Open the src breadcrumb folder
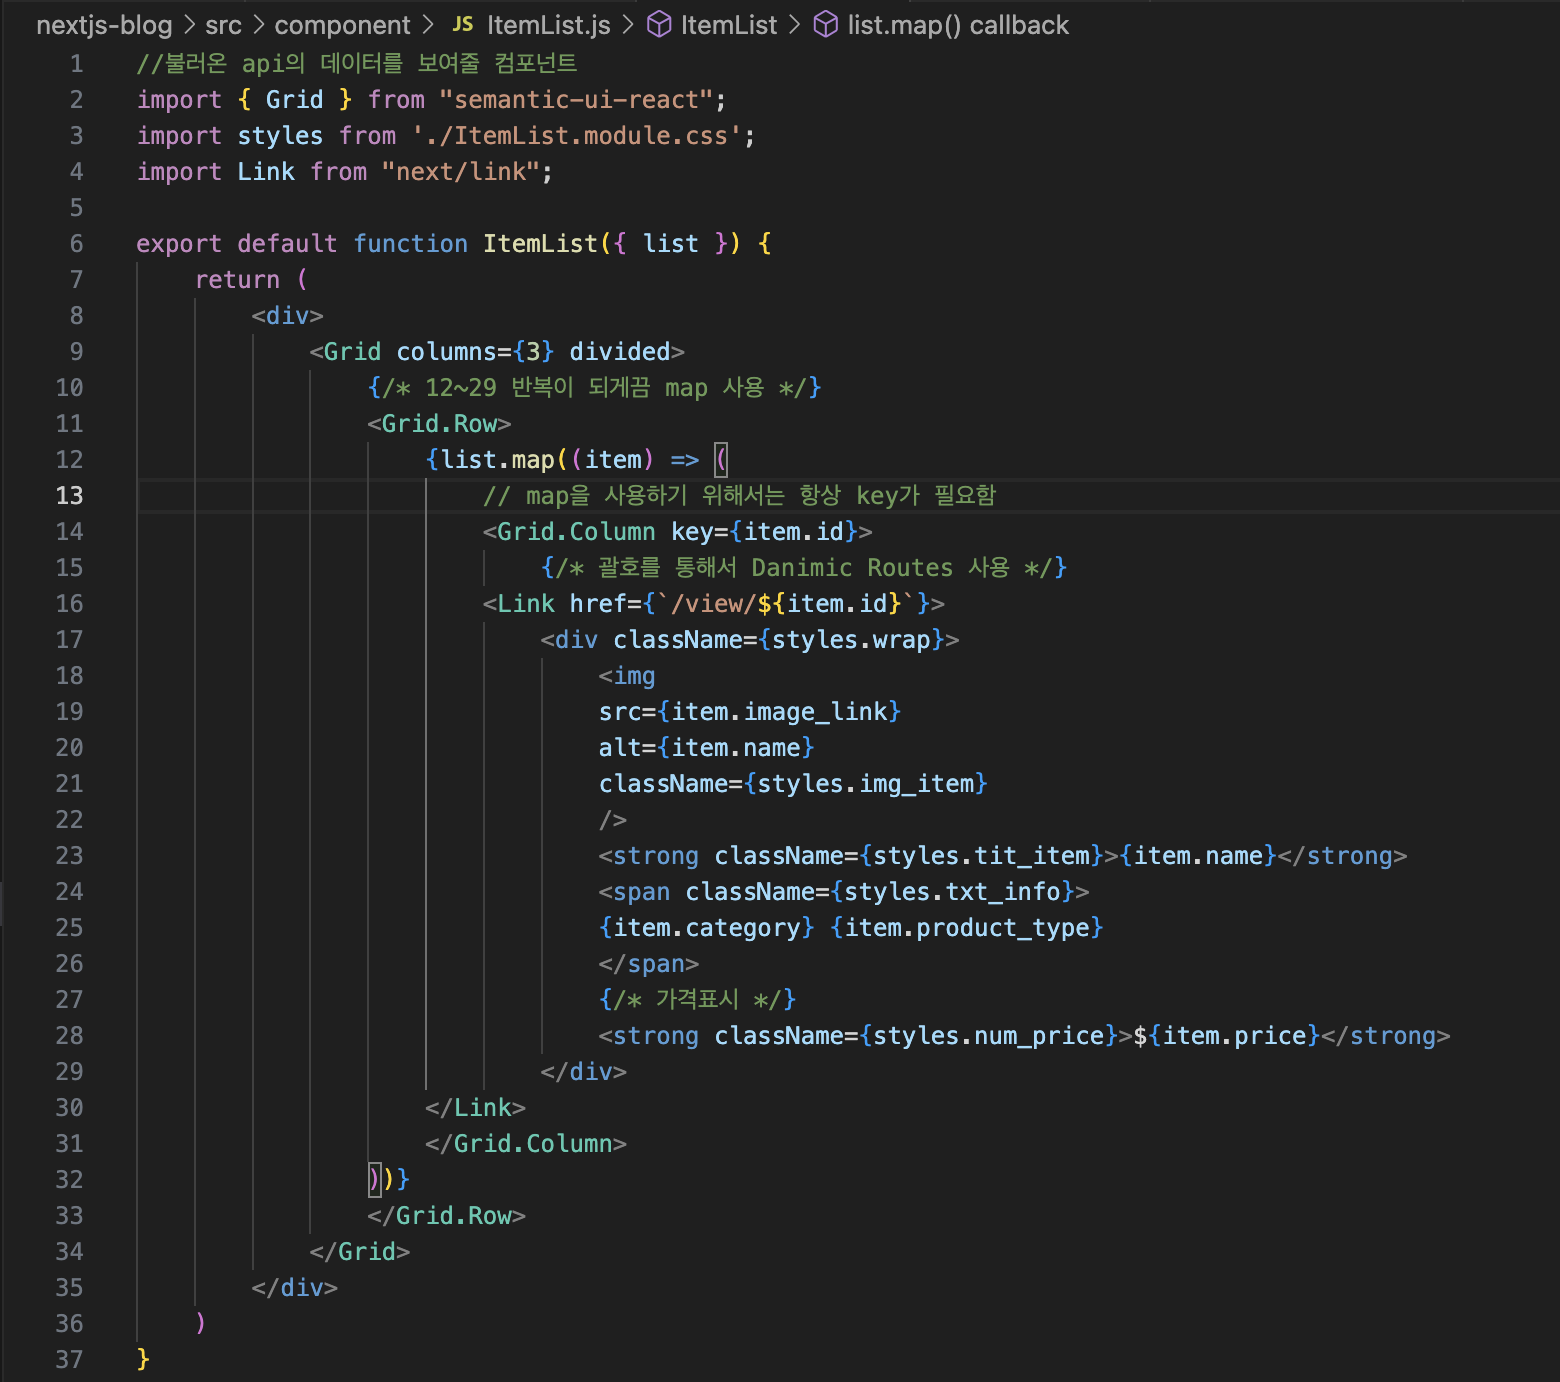Image resolution: width=1560 pixels, height=1382 pixels. tap(224, 25)
